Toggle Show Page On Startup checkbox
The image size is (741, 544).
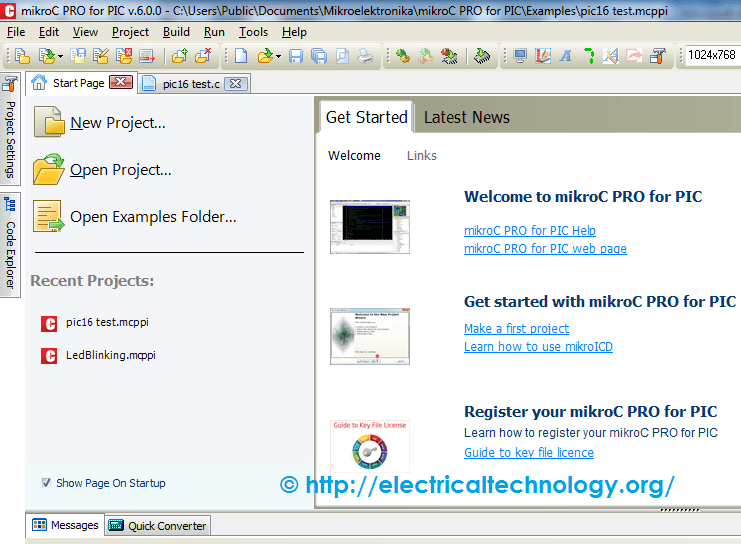click(x=46, y=483)
